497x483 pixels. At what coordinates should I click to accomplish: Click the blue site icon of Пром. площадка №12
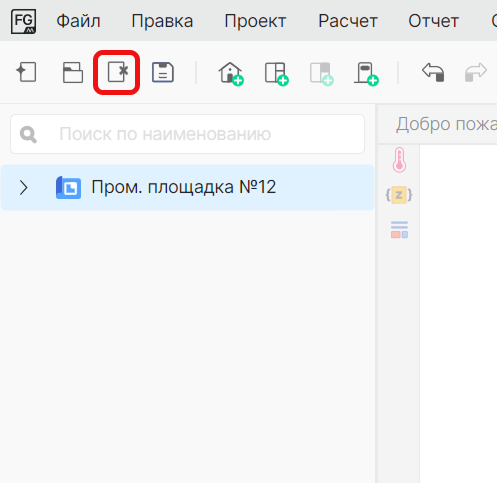(68, 187)
